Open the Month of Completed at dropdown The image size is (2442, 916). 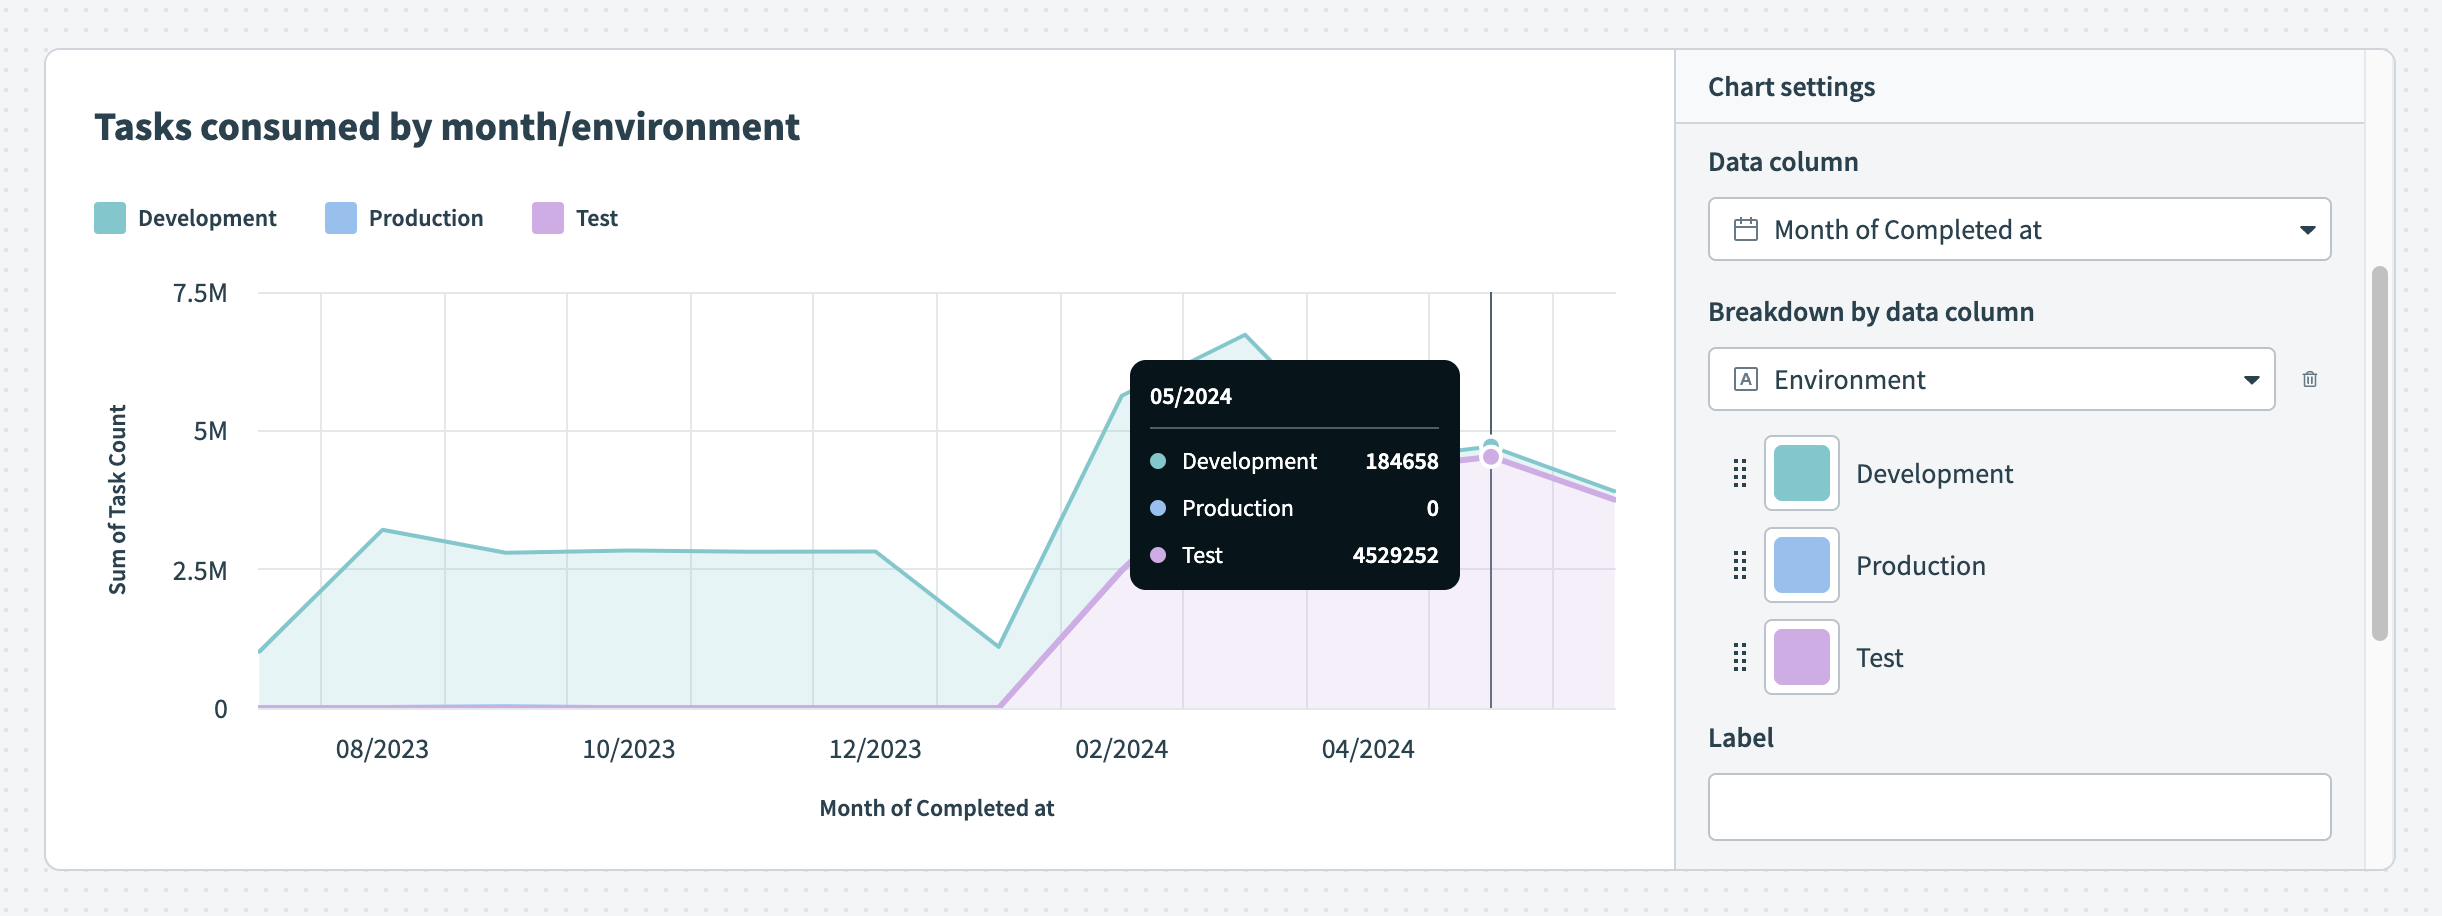(2020, 229)
